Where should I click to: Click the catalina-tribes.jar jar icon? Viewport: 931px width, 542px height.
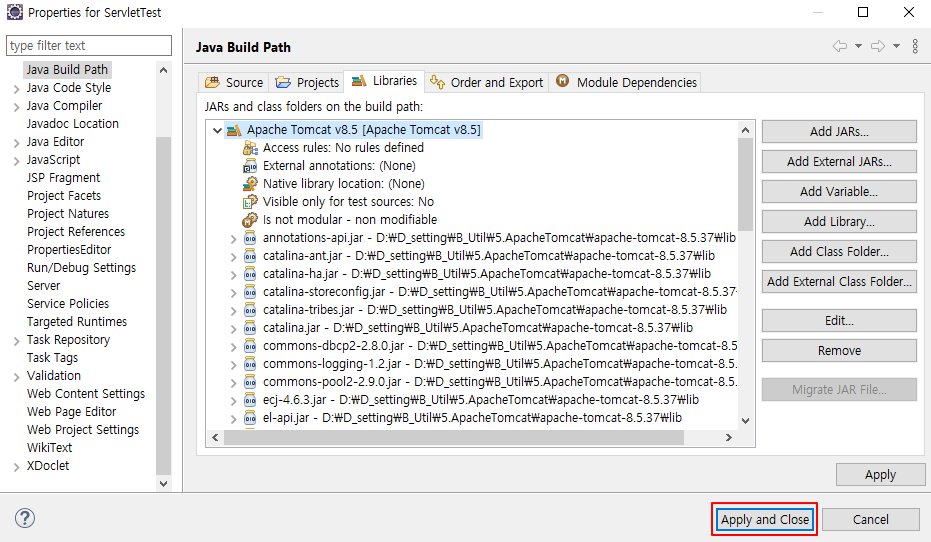click(x=250, y=310)
